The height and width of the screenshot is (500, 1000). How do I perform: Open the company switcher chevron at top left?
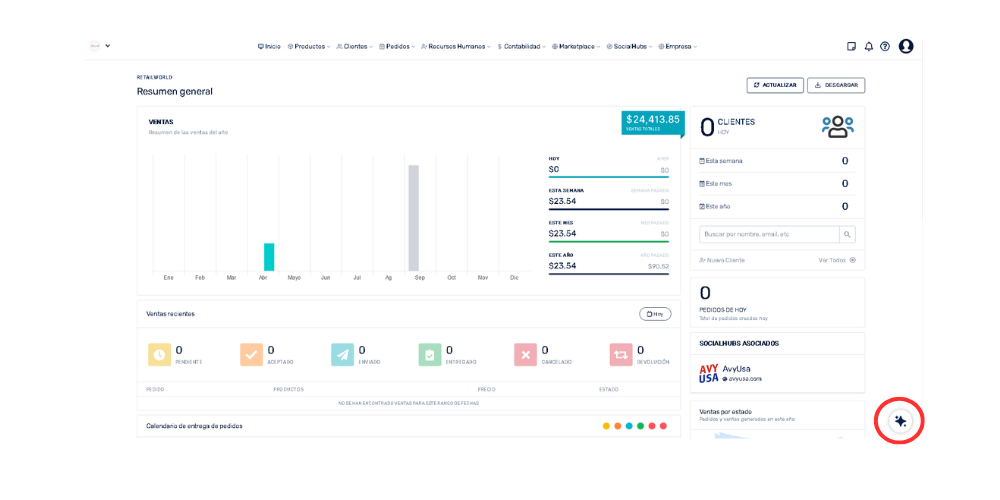tap(107, 45)
